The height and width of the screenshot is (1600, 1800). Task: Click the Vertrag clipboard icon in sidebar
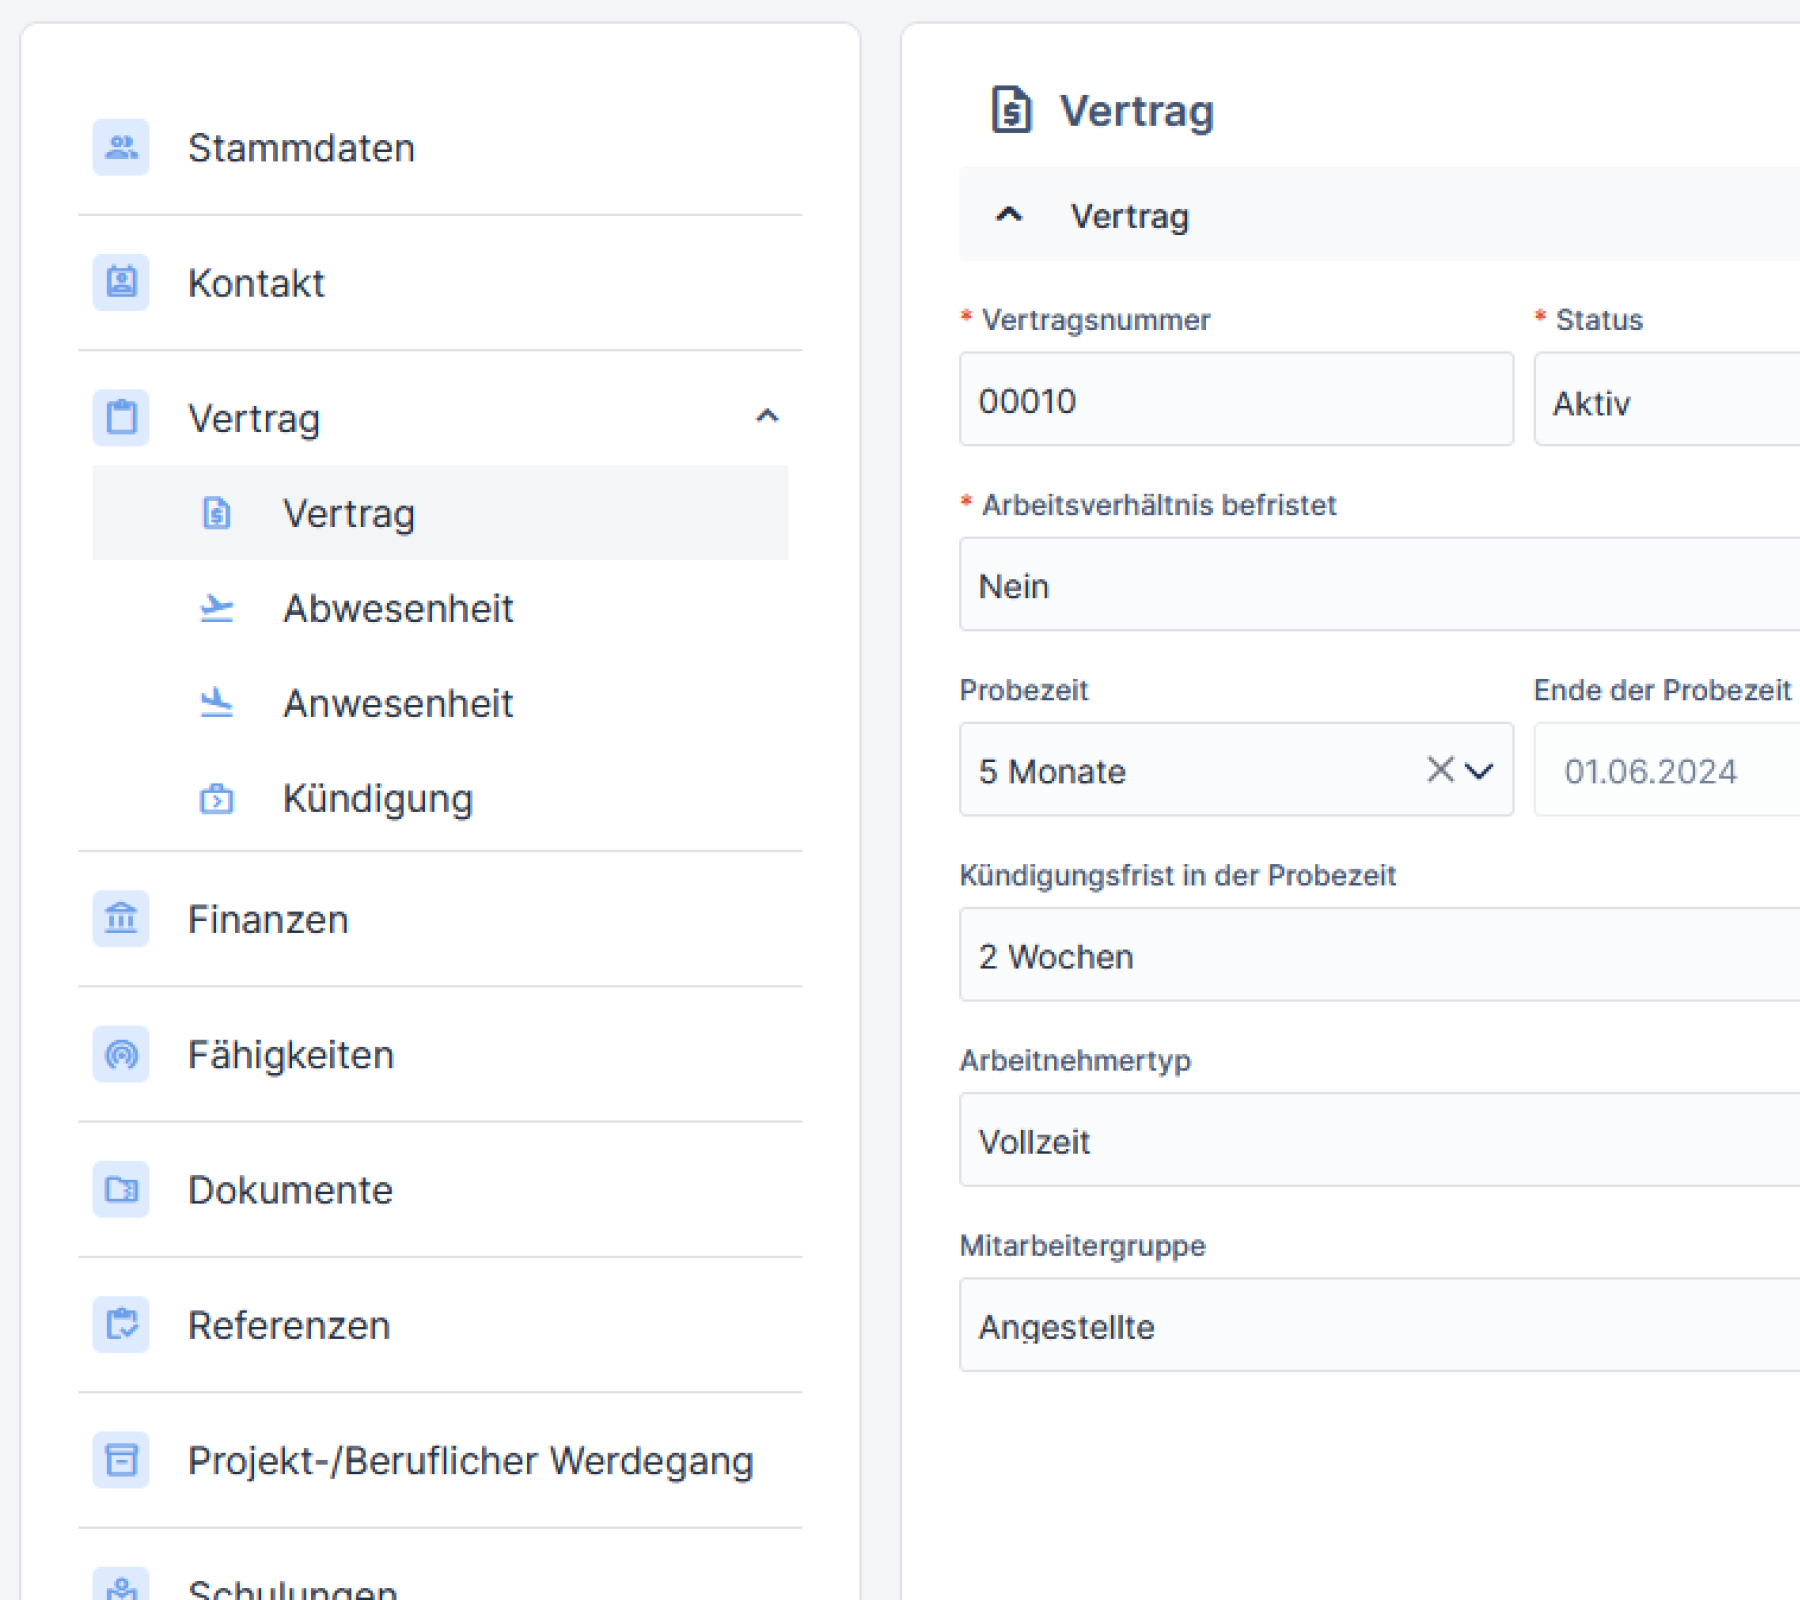pyautogui.click(x=120, y=418)
